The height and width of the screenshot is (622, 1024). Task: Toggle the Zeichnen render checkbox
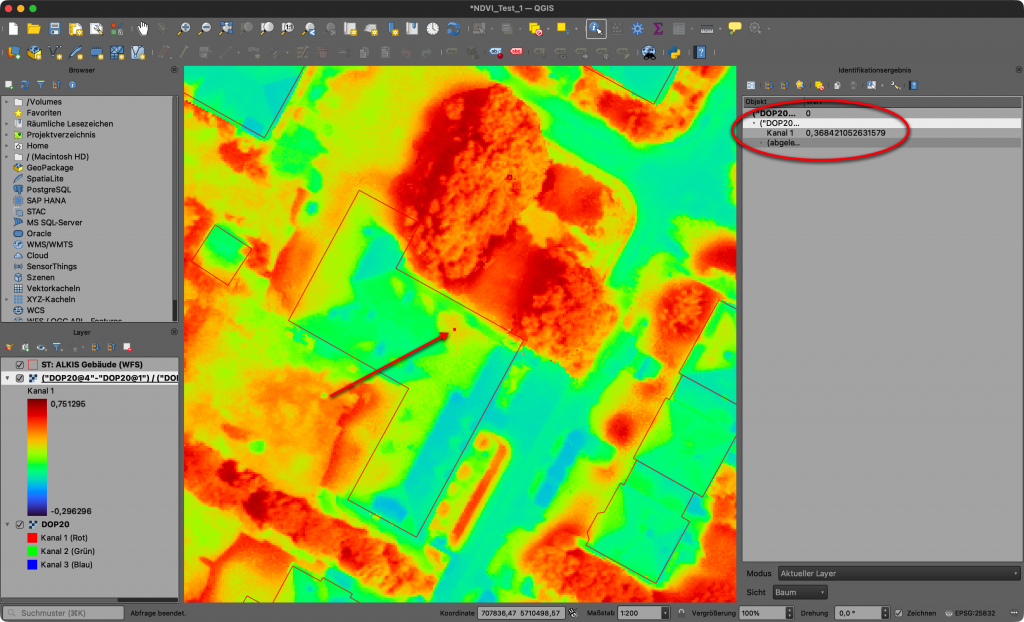[899, 612]
